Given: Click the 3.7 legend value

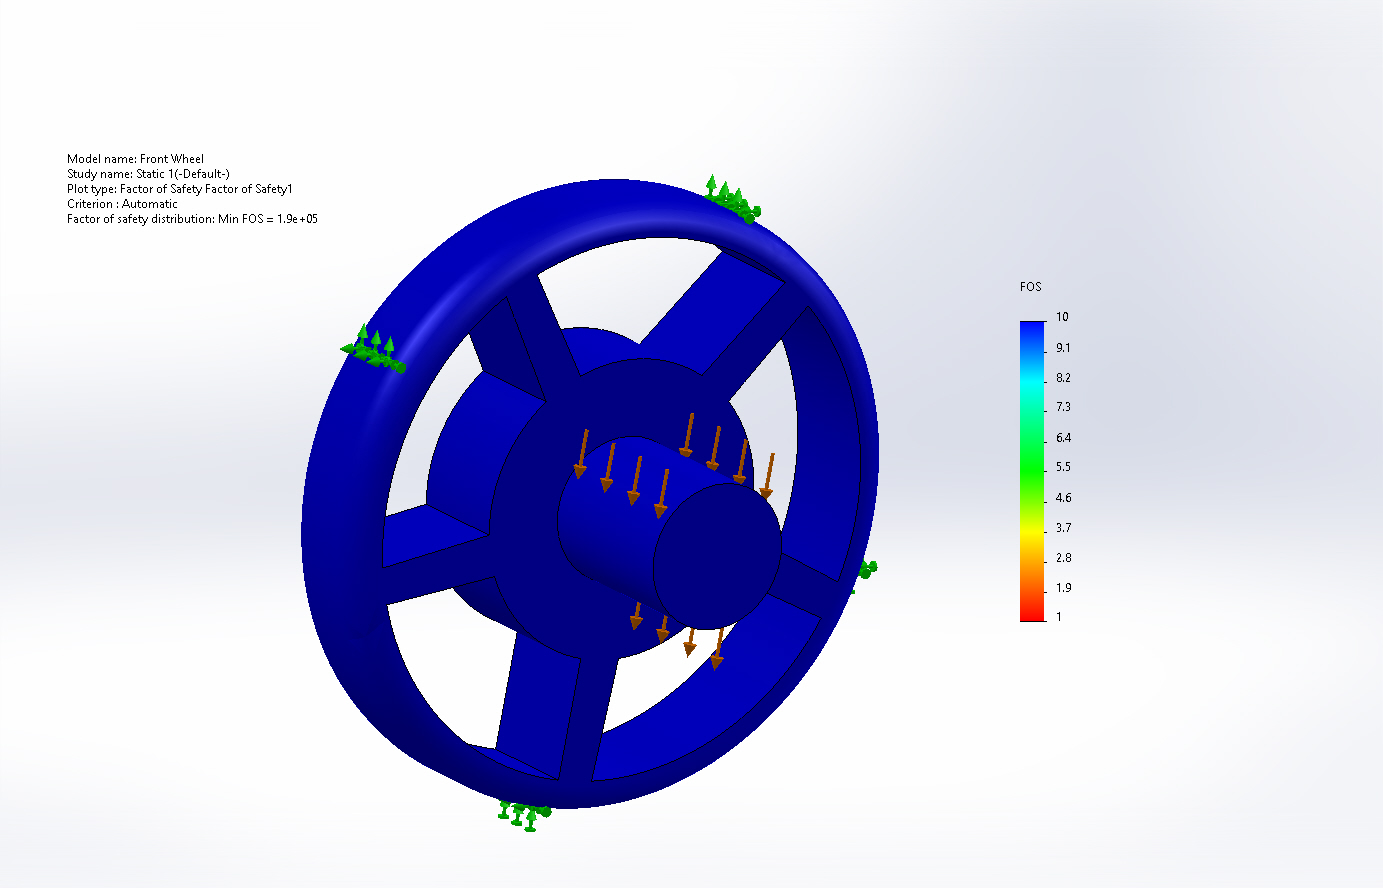Looking at the screenshot, I should click(1063, 528).
